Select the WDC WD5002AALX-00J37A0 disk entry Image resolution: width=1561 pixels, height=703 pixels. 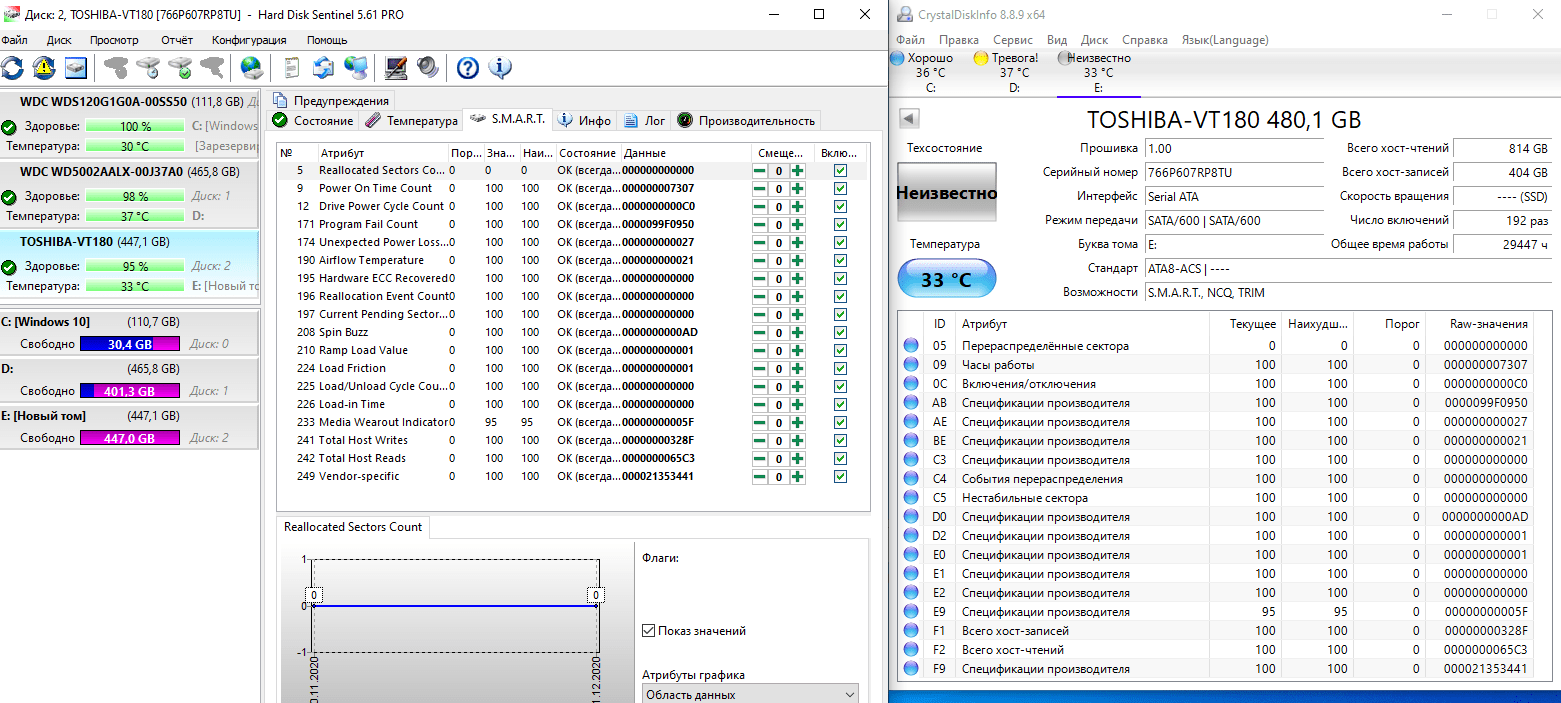129,194
